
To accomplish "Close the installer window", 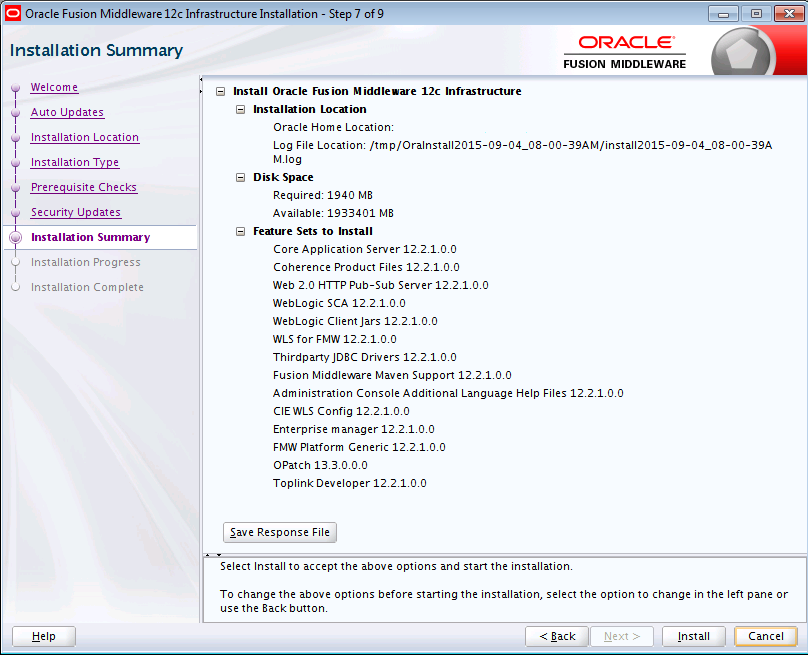I will click(789, 13).
